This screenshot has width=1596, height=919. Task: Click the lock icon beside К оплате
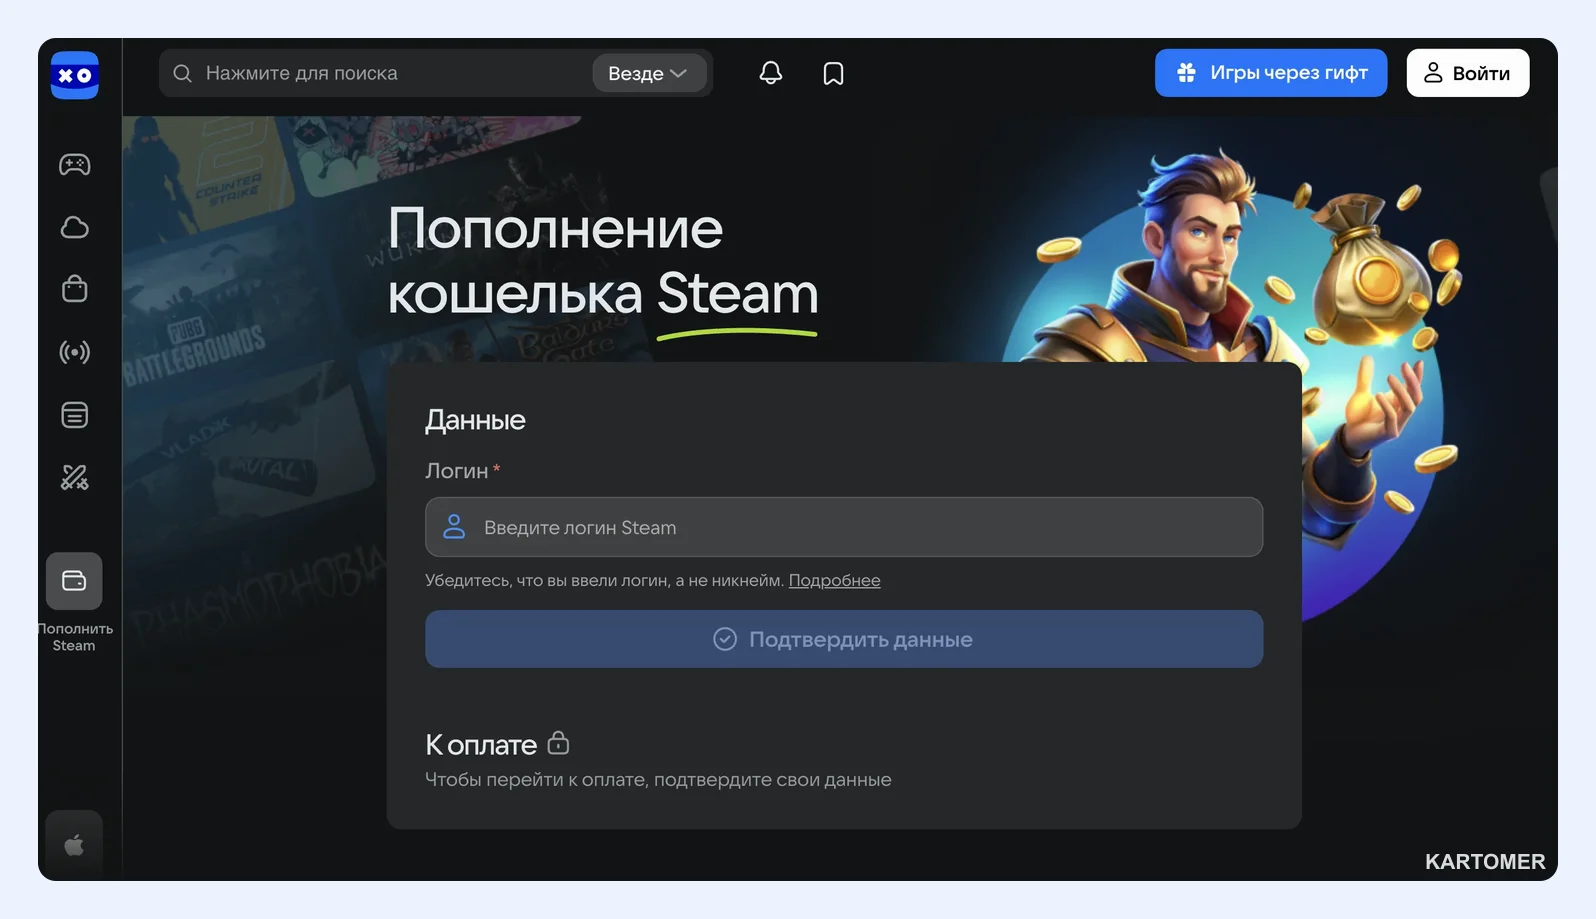coord(558,742)
